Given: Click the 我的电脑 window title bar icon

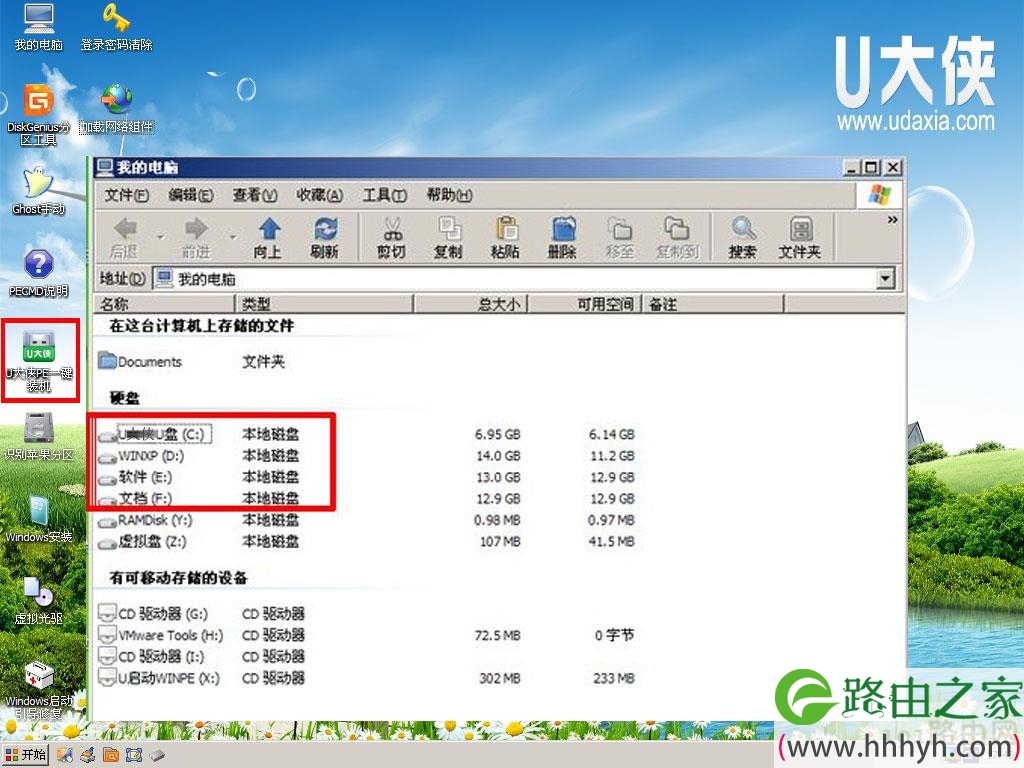Looking at the screenshot, I should tap(104, 167).
